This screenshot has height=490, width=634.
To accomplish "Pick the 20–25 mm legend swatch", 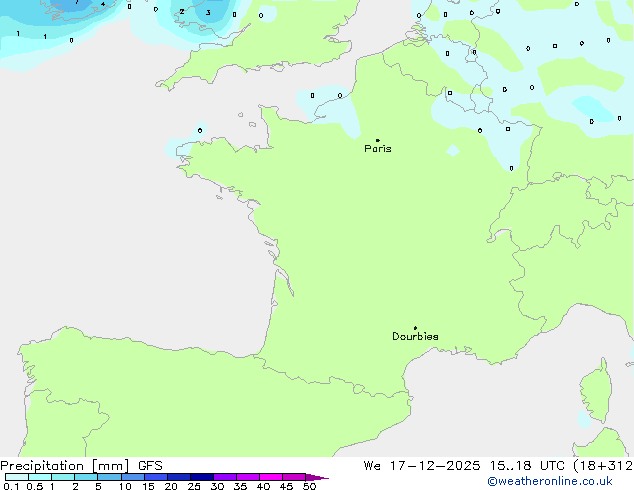I will click(179, 477).
